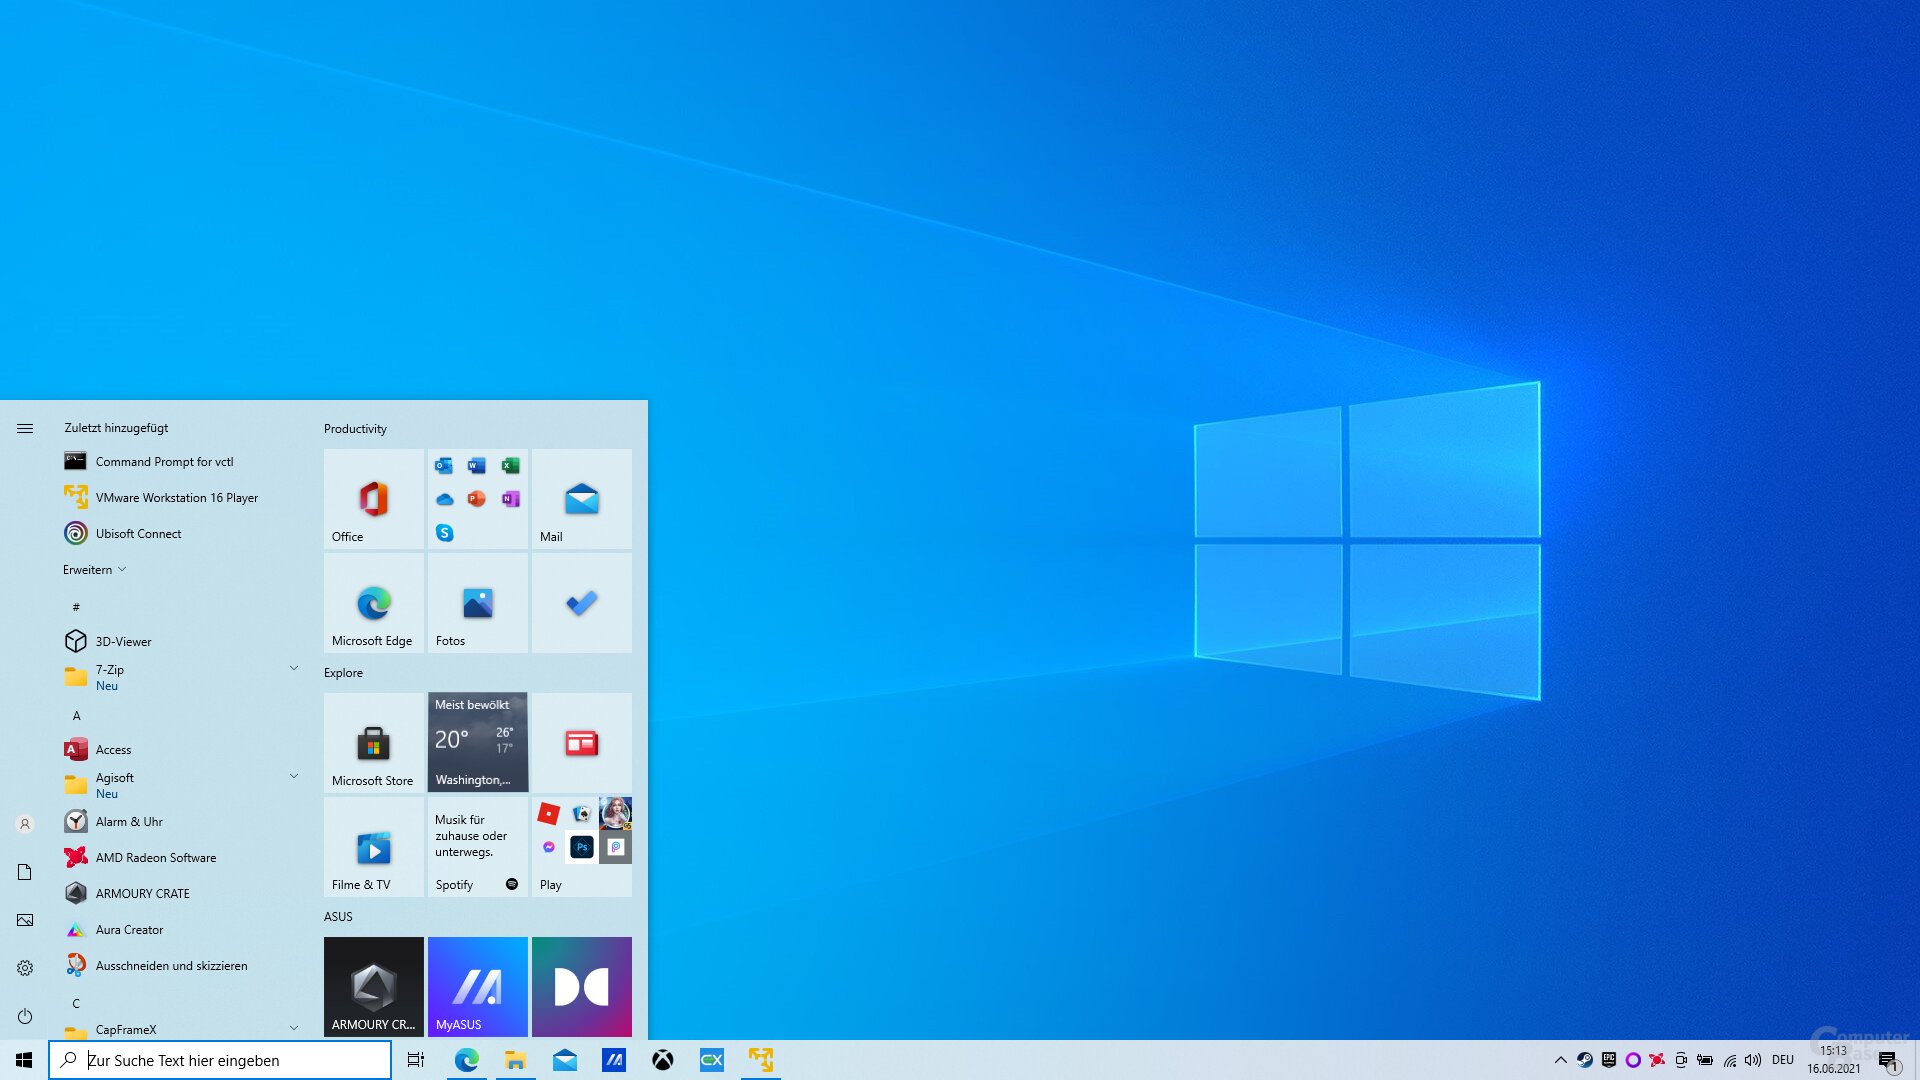Open the Microsoft To Do checkmark tile

coord(582,603)
